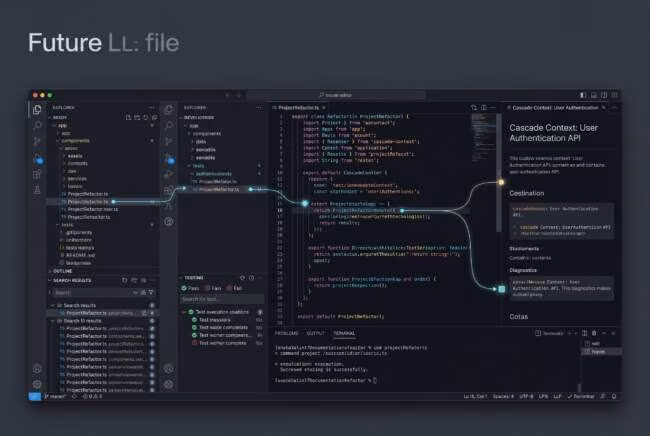The height and width of the screenshot is (436, 650).
Task: Click 'Prettier' indicator in status bar
Action: [x=581, y=397]
